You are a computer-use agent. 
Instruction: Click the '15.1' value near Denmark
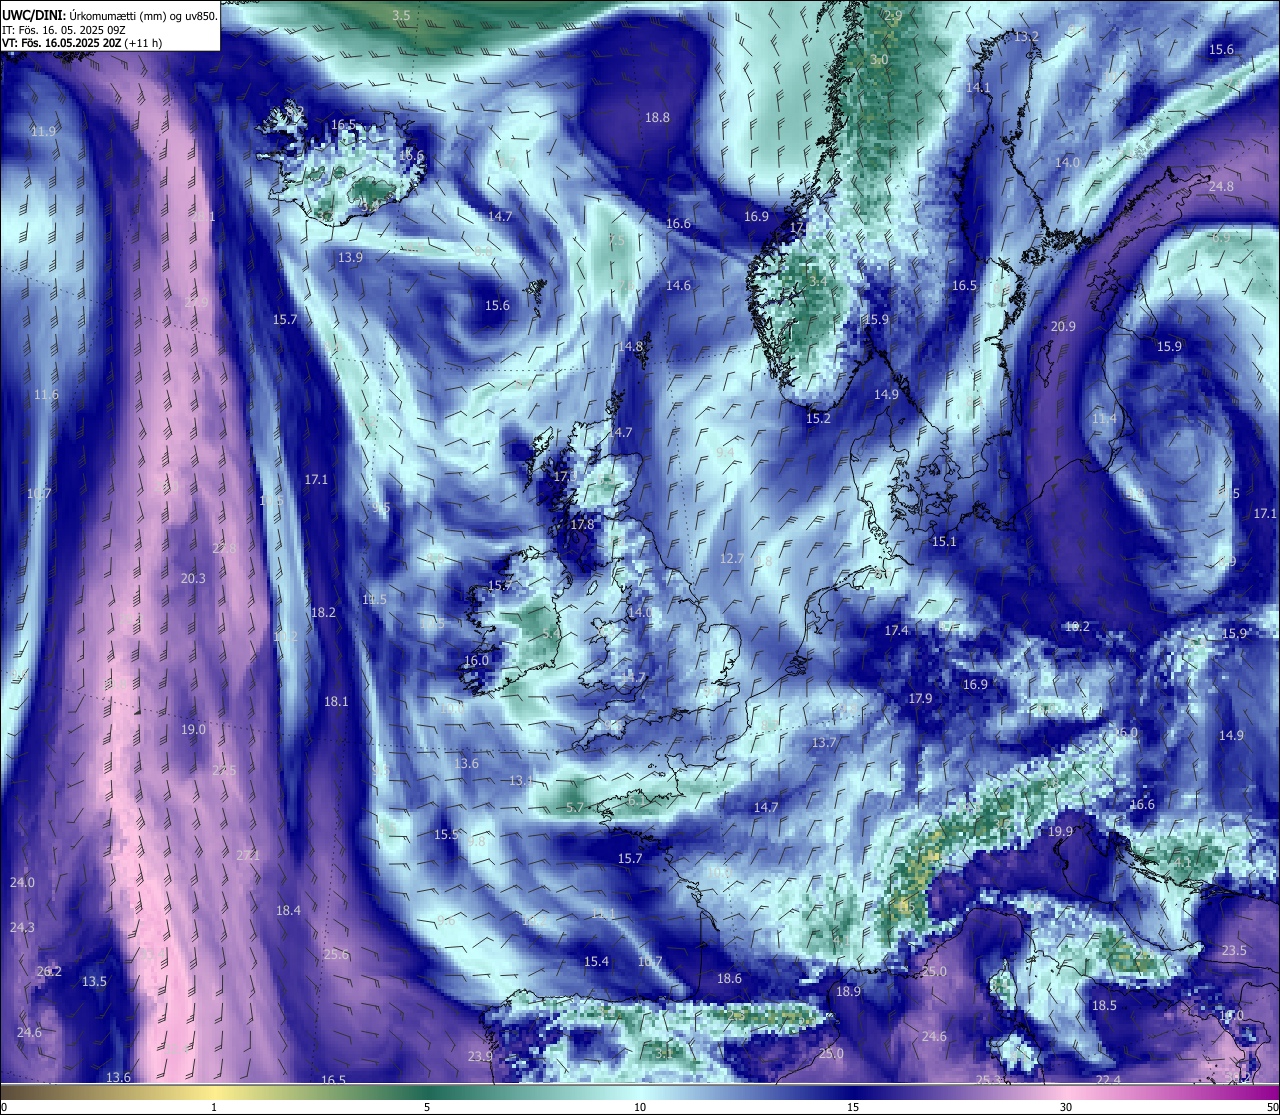pyautogui.click(x=944, y=541)
